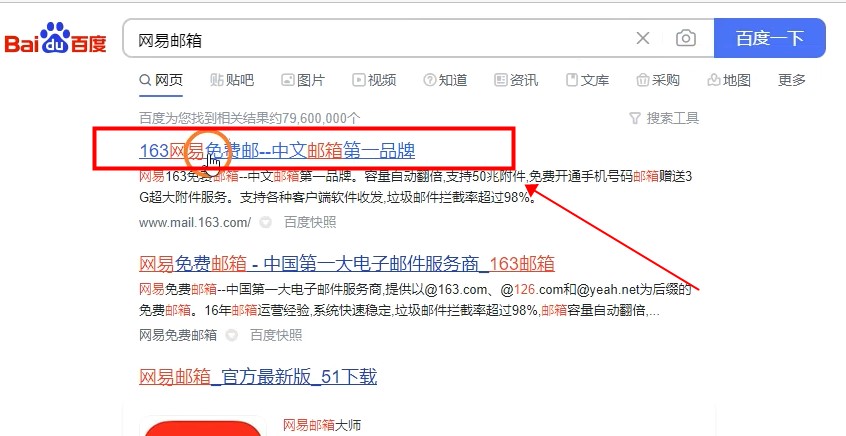Select the 知道 tab

pos(445,80)
